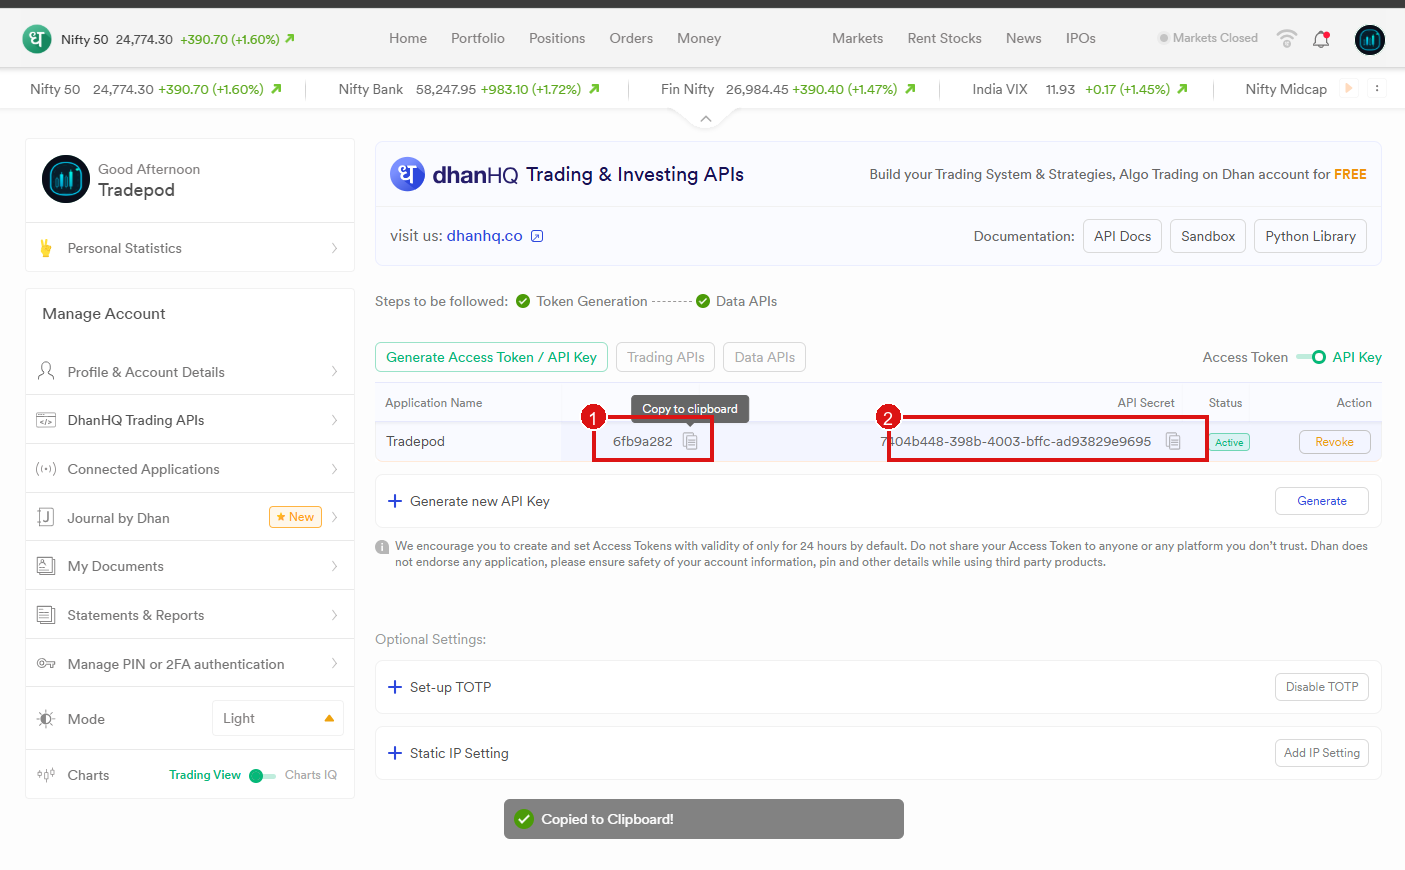
Task: Click the Statements & Reports icon
Action: pyautogui.click(x=46, y=615)
